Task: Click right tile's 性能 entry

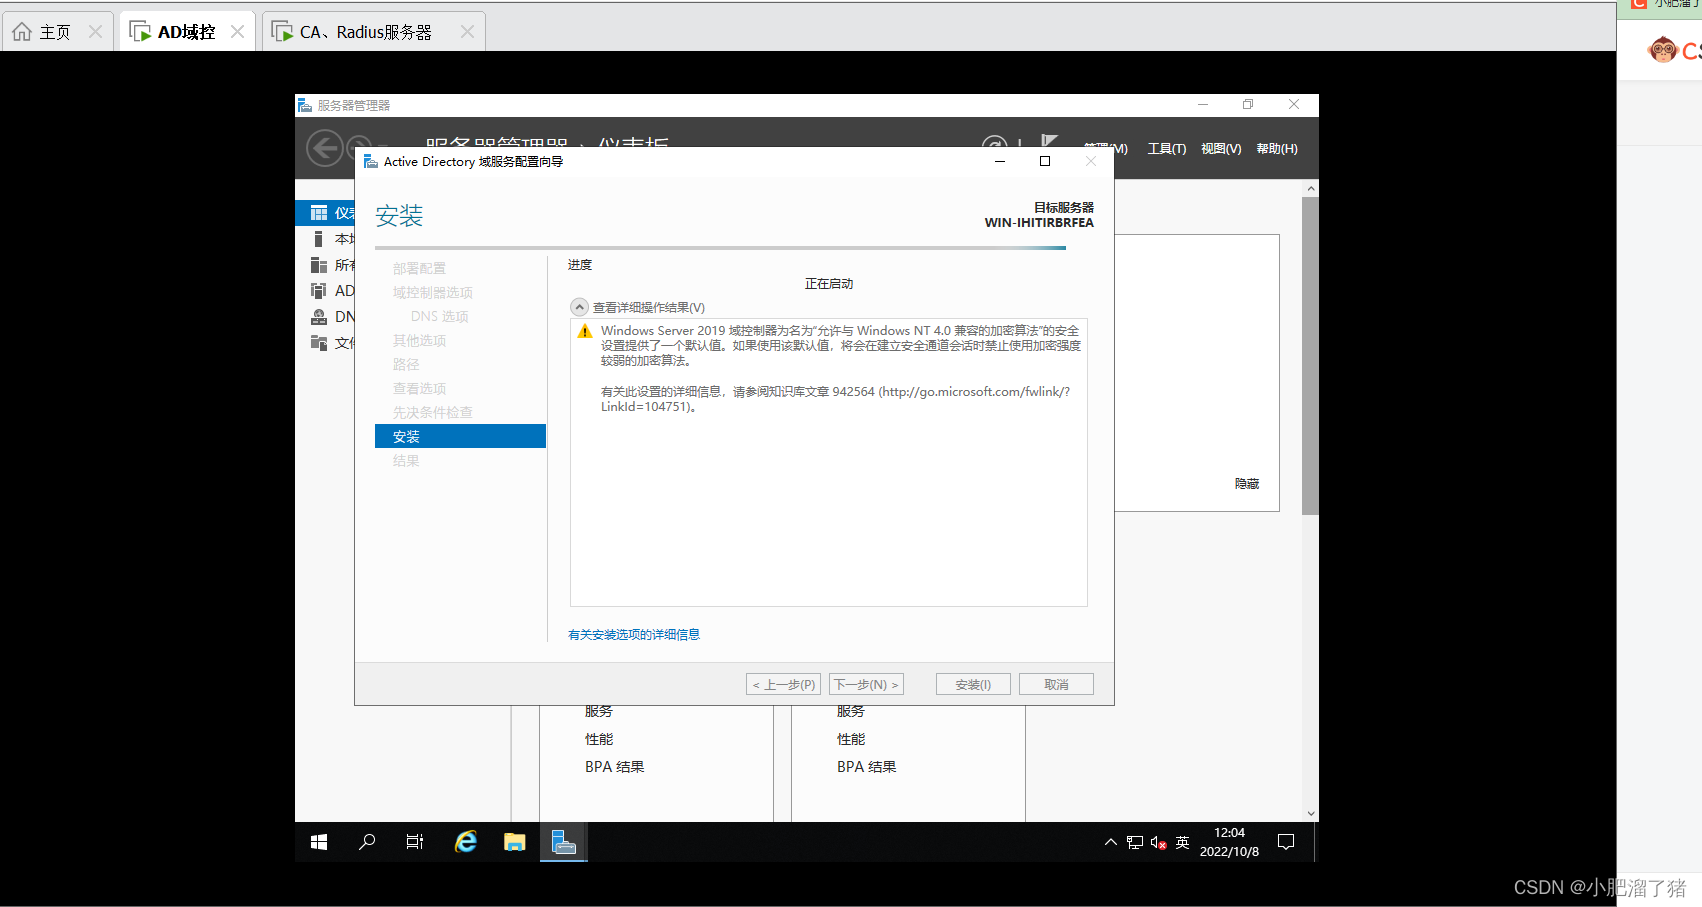Action: (x=851, y=739)
